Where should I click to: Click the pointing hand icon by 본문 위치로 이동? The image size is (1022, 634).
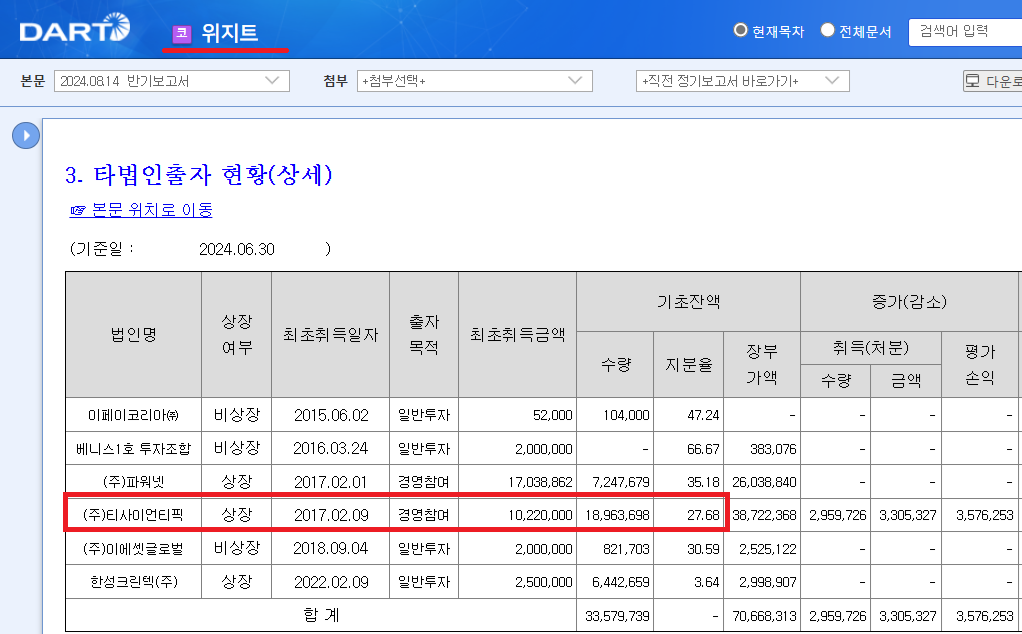click(78, 210)
